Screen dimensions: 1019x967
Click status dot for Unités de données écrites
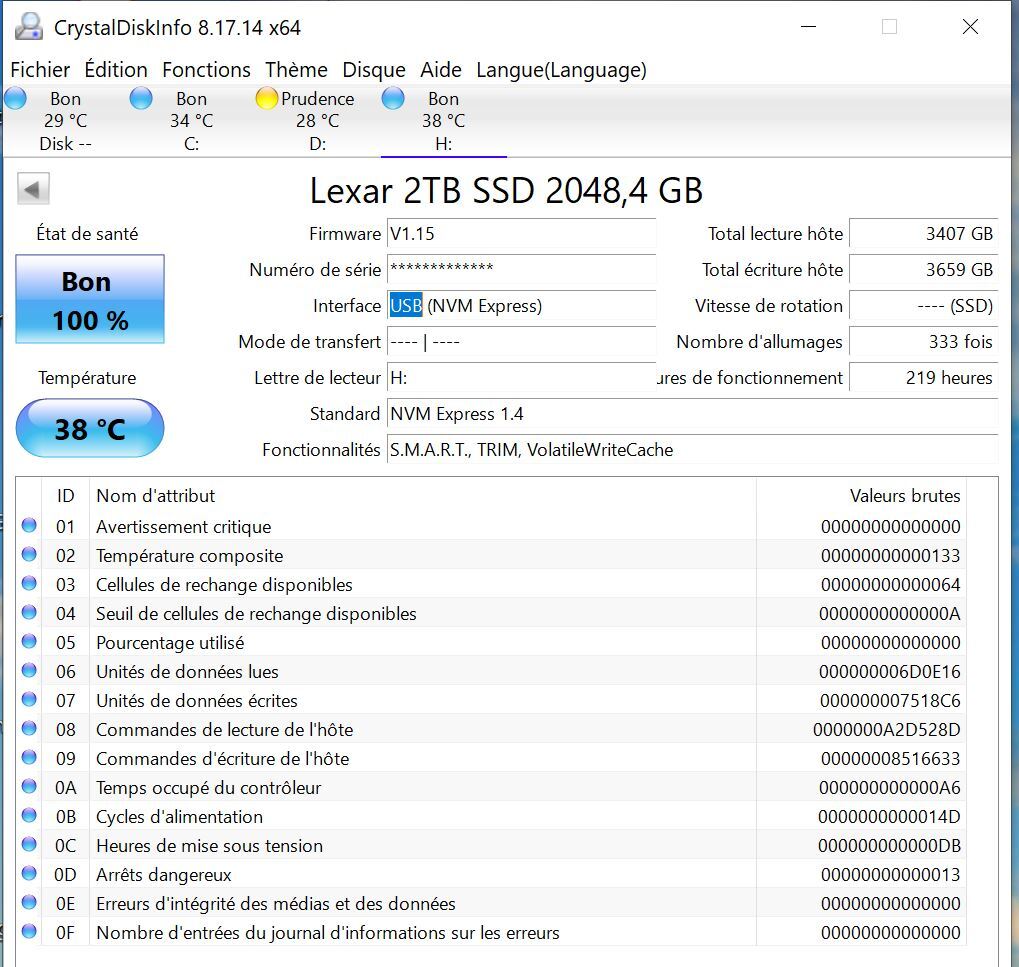click(x=29, y=699)
